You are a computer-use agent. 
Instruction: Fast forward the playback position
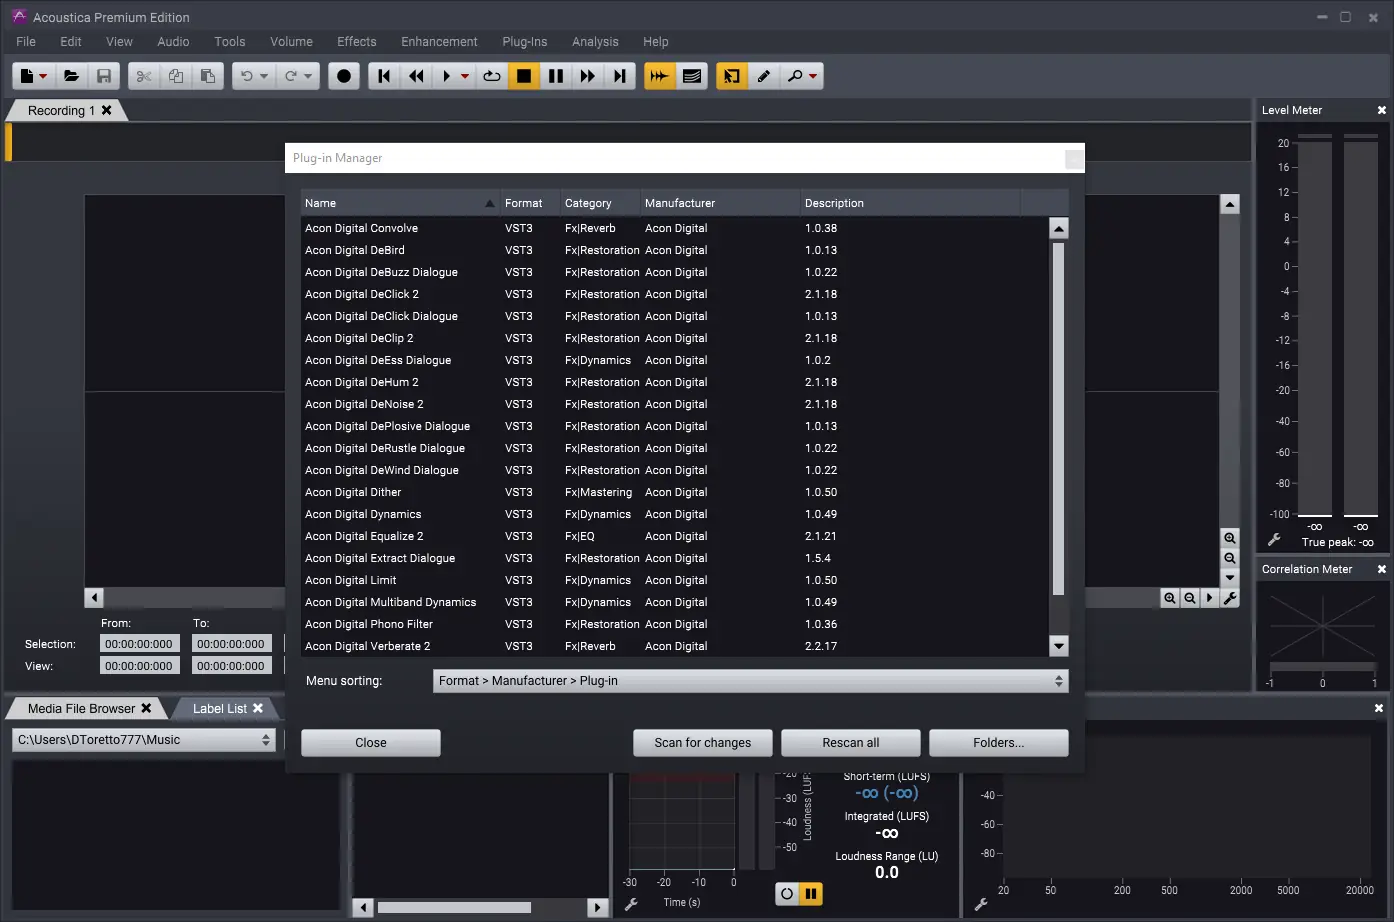click(x=588, y=76)
